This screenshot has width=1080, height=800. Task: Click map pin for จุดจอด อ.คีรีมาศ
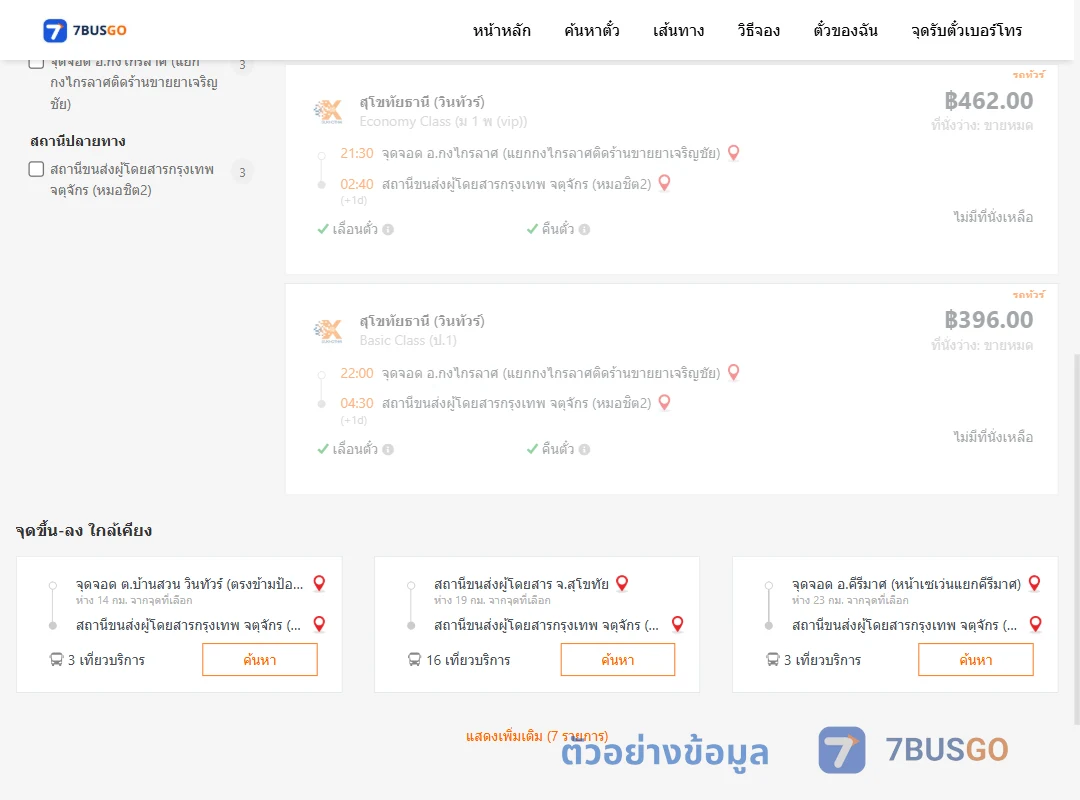[1034, 584]
